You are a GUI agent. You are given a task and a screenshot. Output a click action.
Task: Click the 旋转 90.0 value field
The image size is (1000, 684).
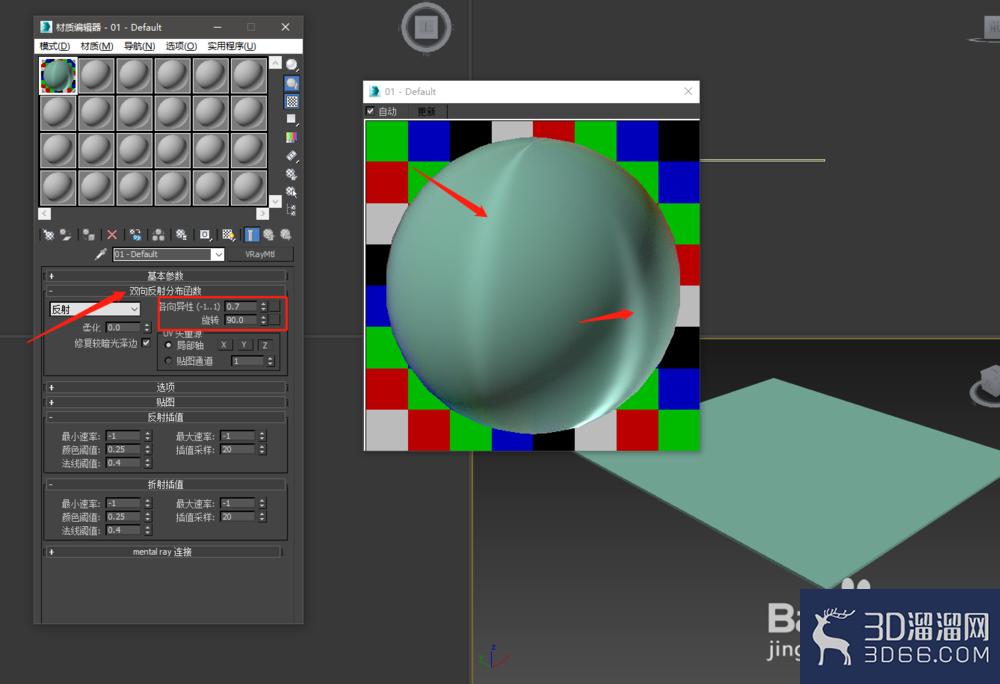coord(242,320)
